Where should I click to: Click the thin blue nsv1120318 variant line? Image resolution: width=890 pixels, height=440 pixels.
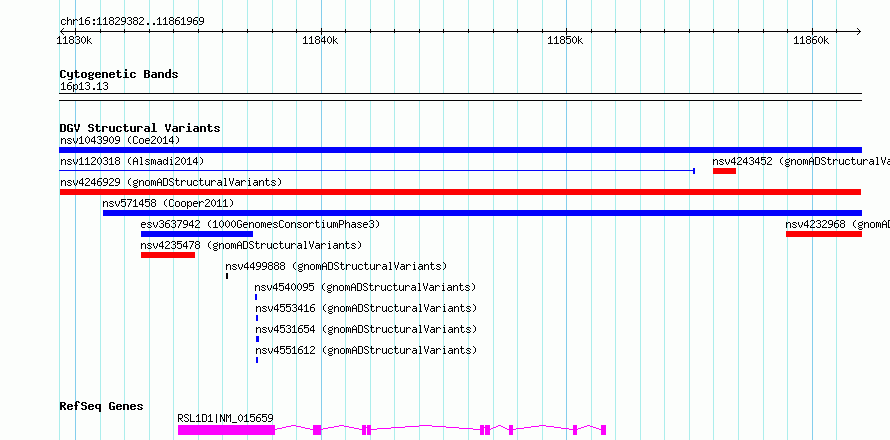pyautogui.click(x=377, y=171)
